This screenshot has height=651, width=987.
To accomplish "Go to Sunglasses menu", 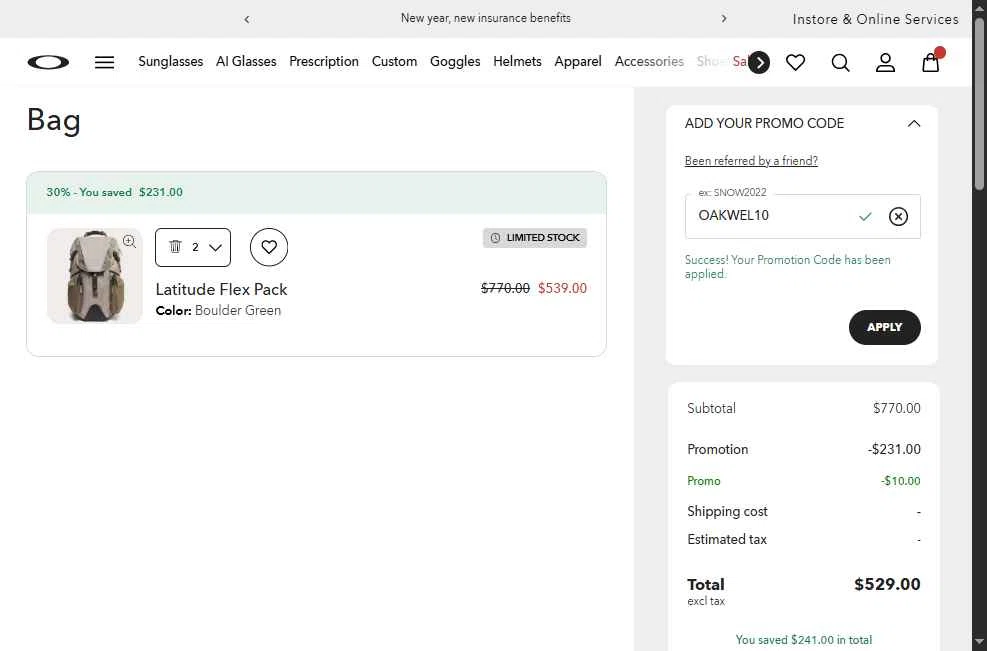I will coord(171,61).
